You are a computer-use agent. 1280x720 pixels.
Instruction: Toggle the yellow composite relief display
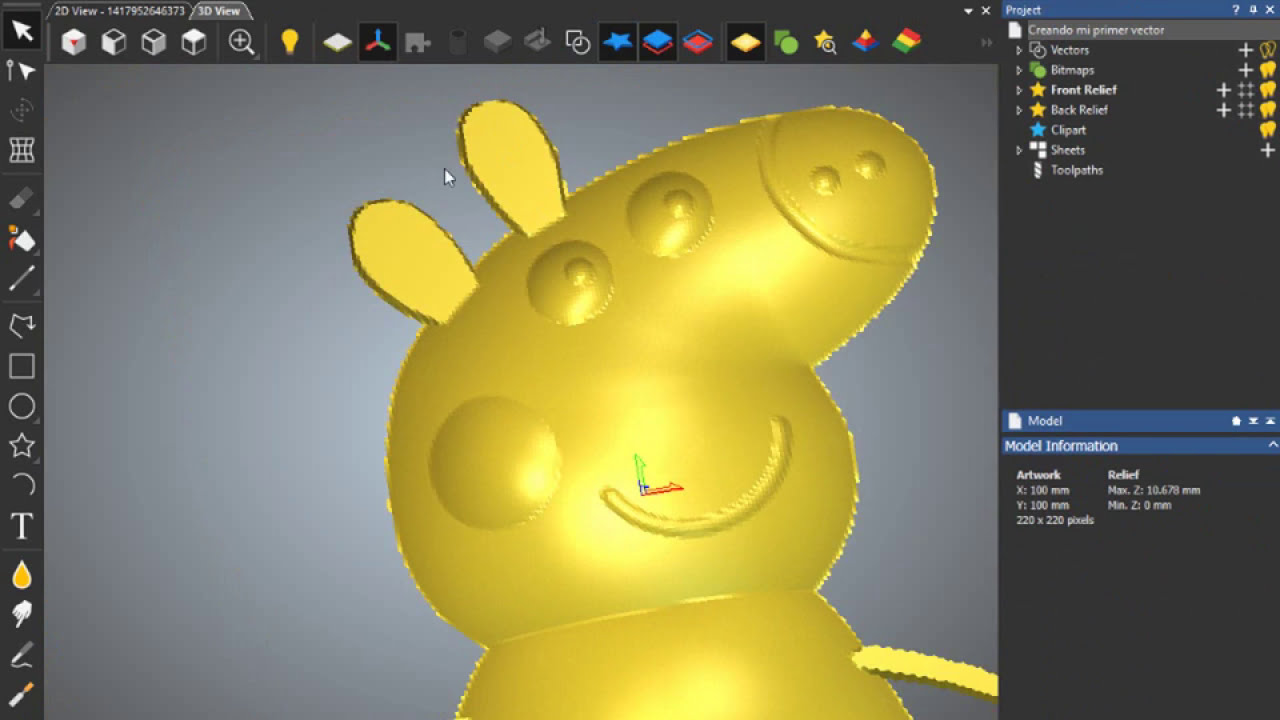click(x=746, y=42)
